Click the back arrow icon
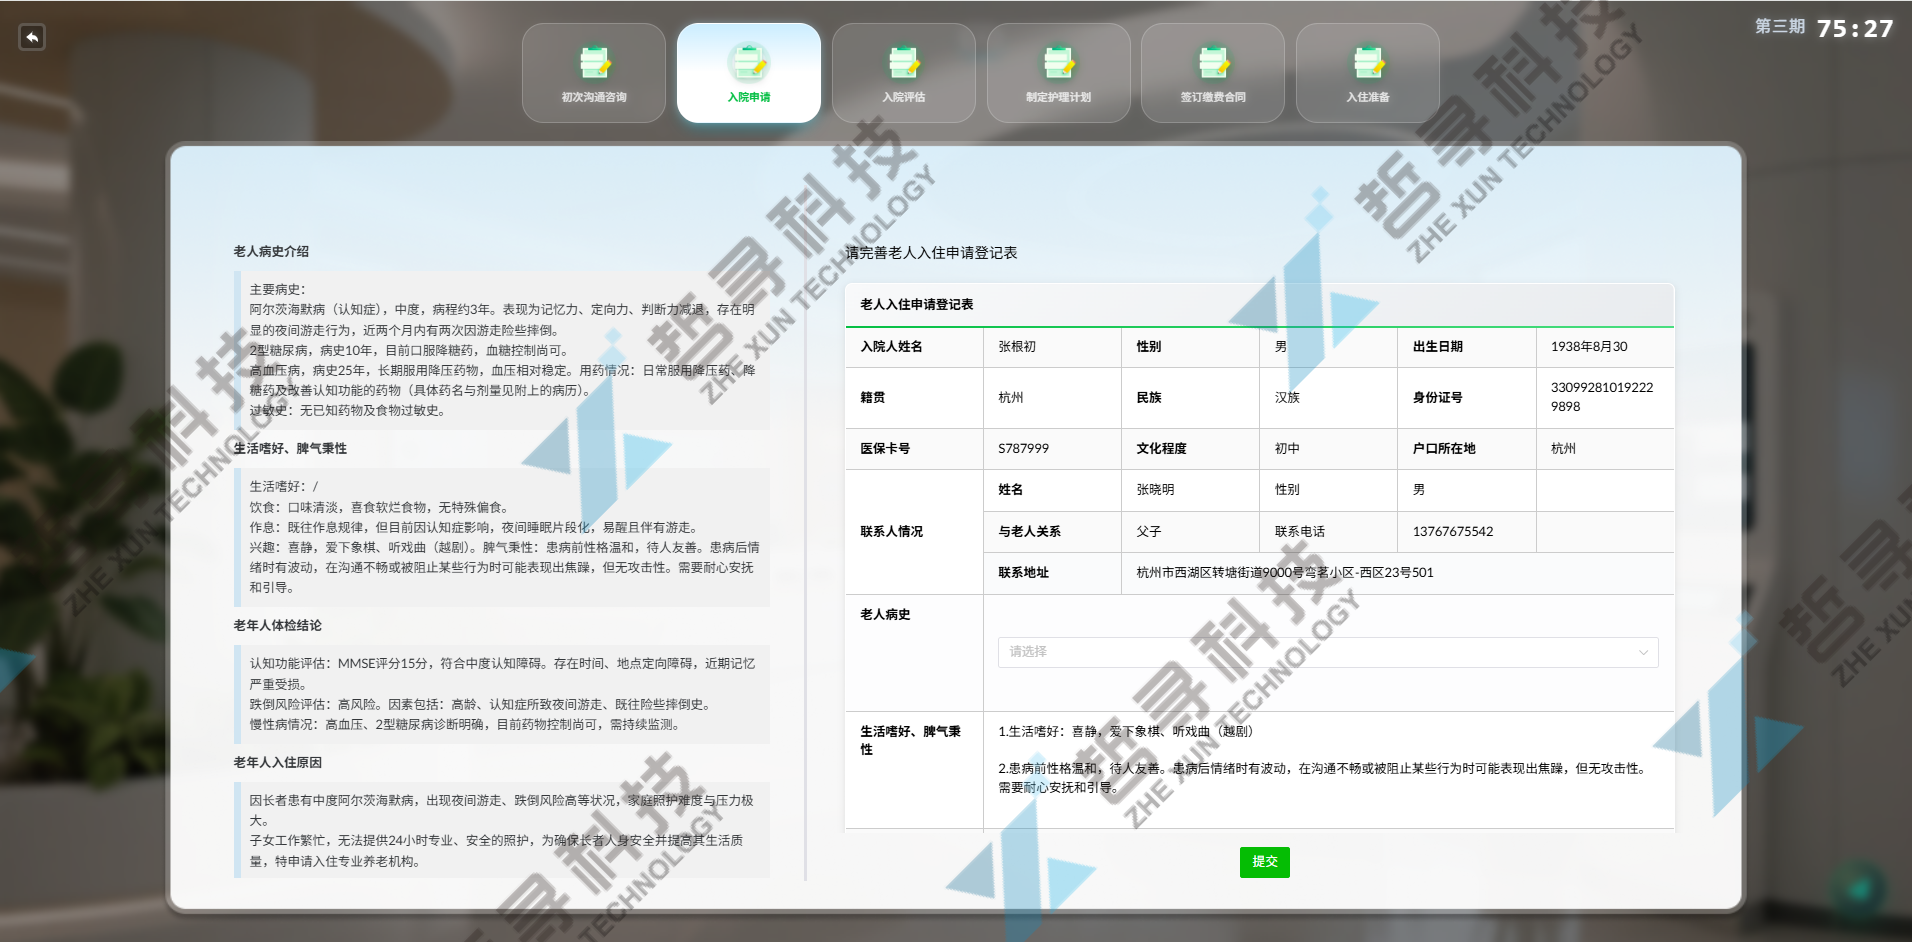This screenshot has width=1912, height=942. 32,37
